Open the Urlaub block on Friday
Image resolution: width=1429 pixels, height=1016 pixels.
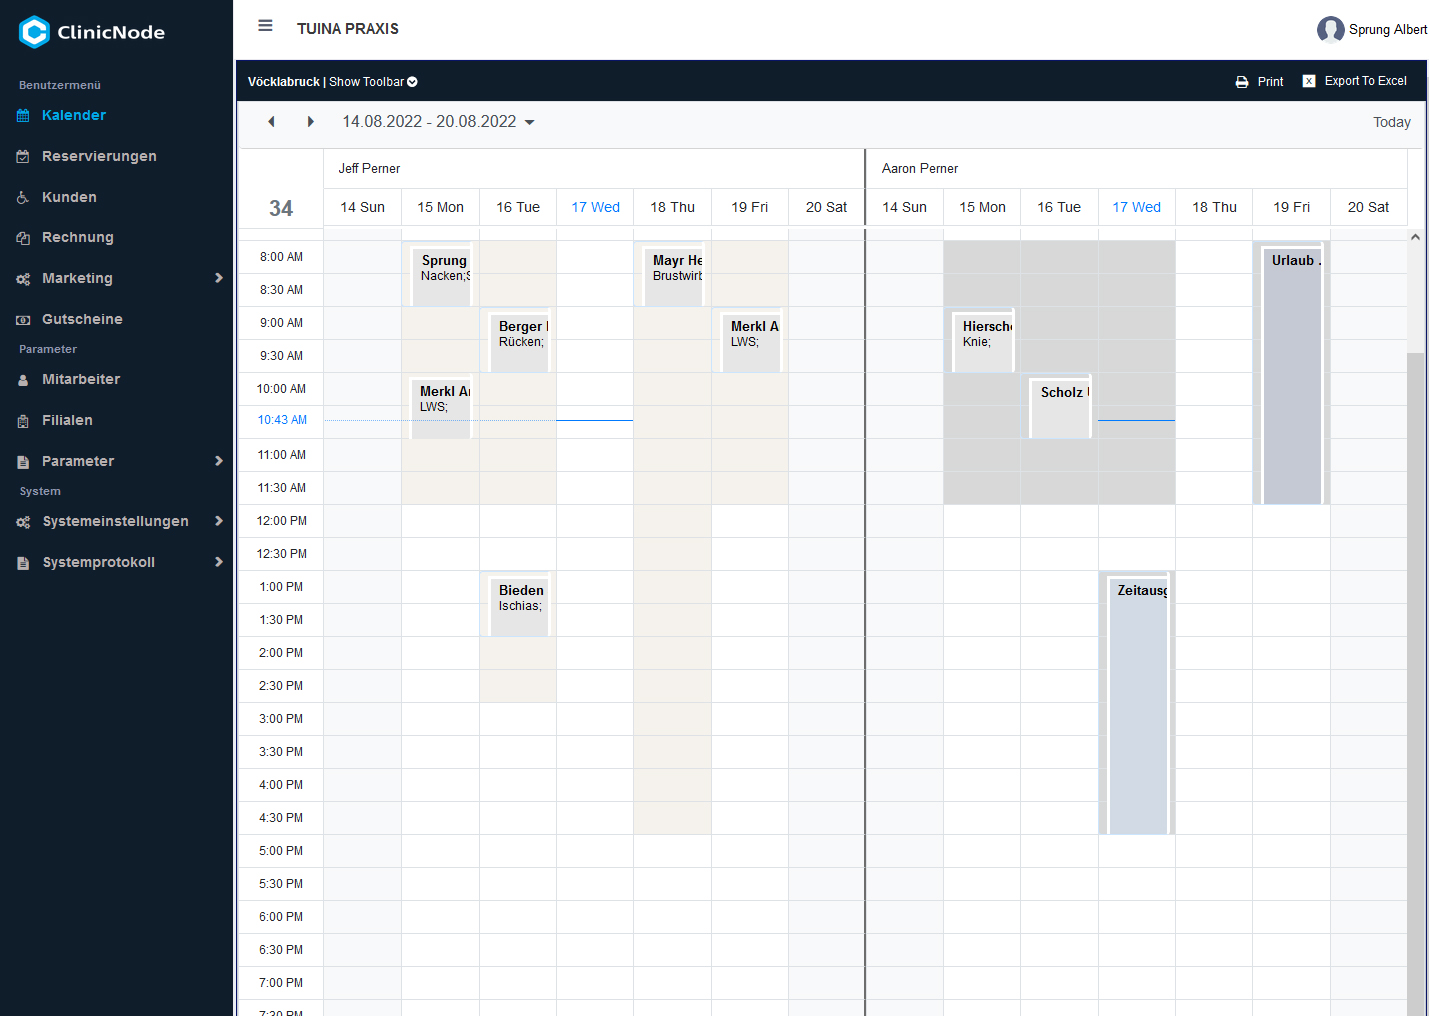(1292, 375)
